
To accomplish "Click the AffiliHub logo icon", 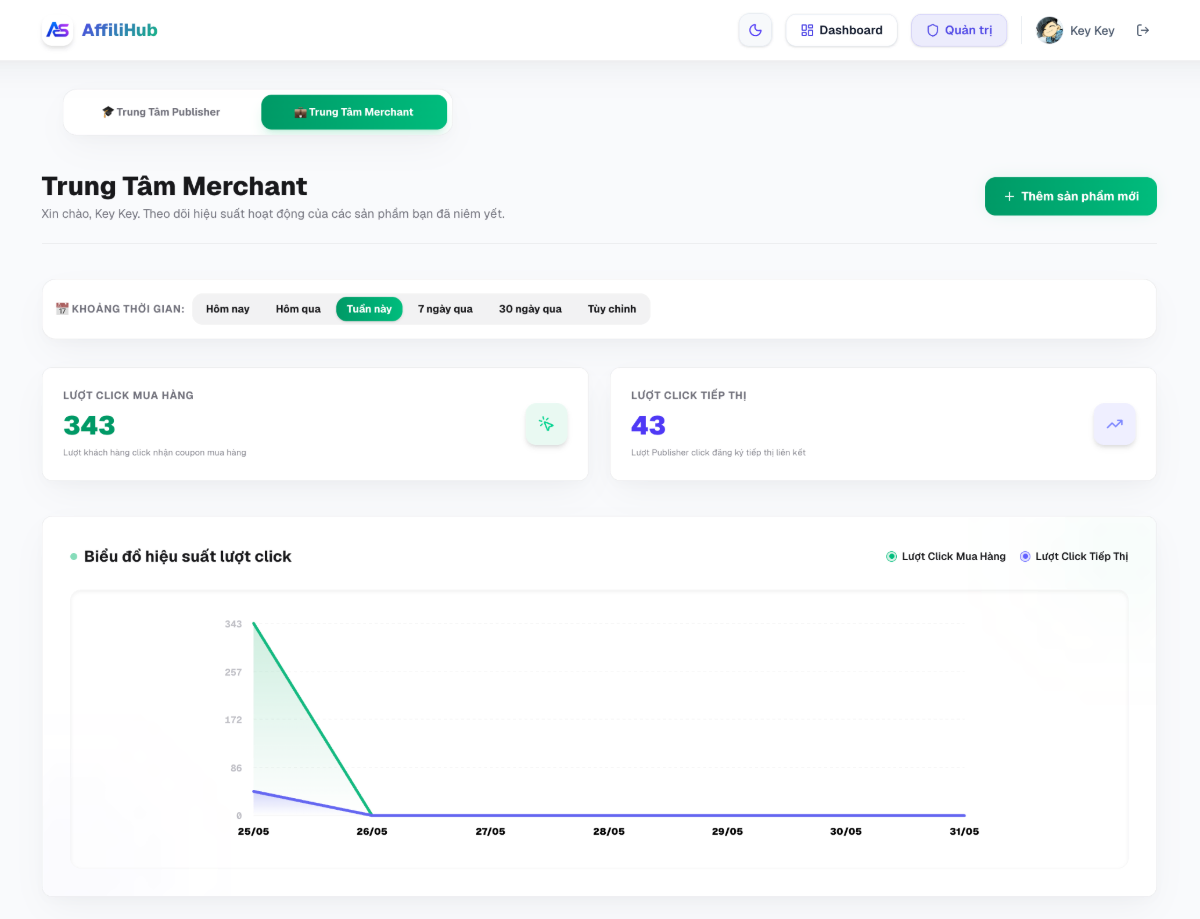I will (x=58, y=30).
